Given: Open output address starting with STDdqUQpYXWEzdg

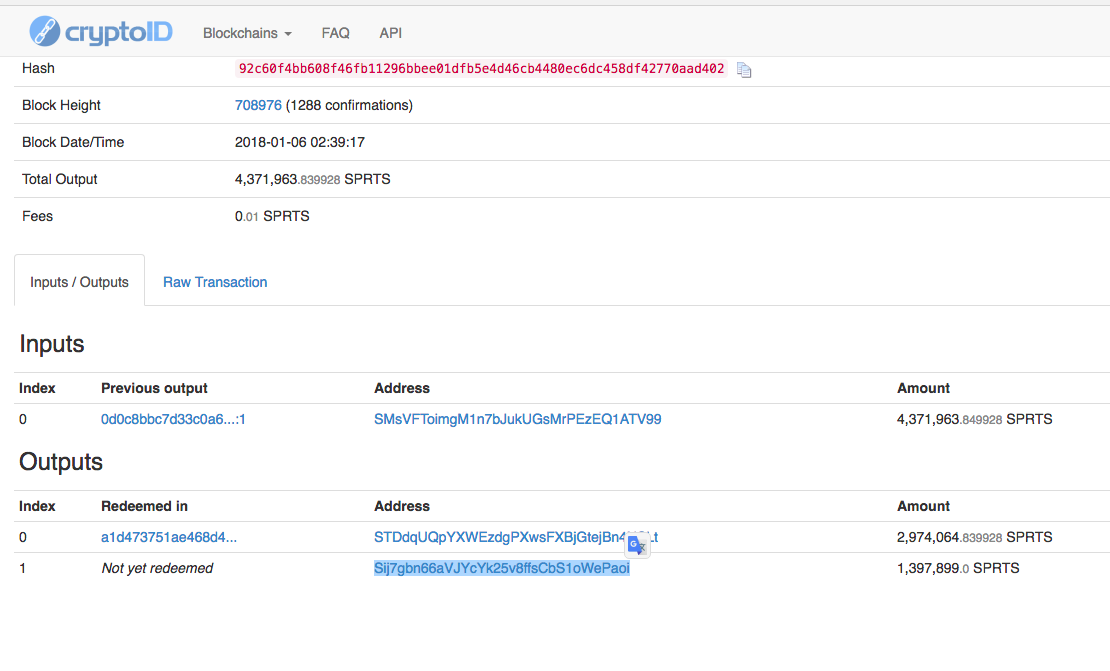Looking at the screenshot, I should [x=516, y=537].
